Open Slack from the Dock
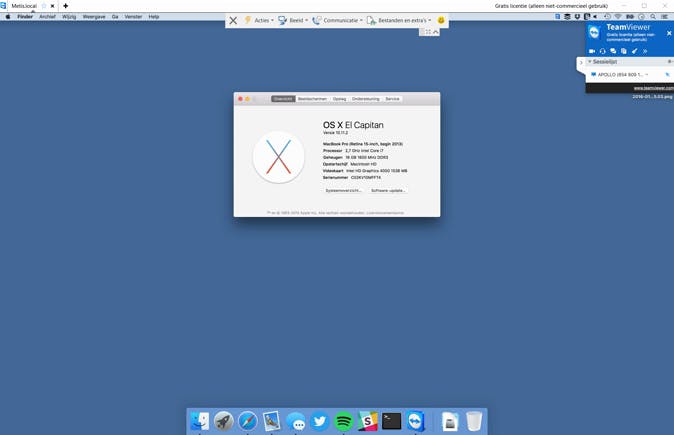Viewport: 674px width, 435px height. pos(368,421)
